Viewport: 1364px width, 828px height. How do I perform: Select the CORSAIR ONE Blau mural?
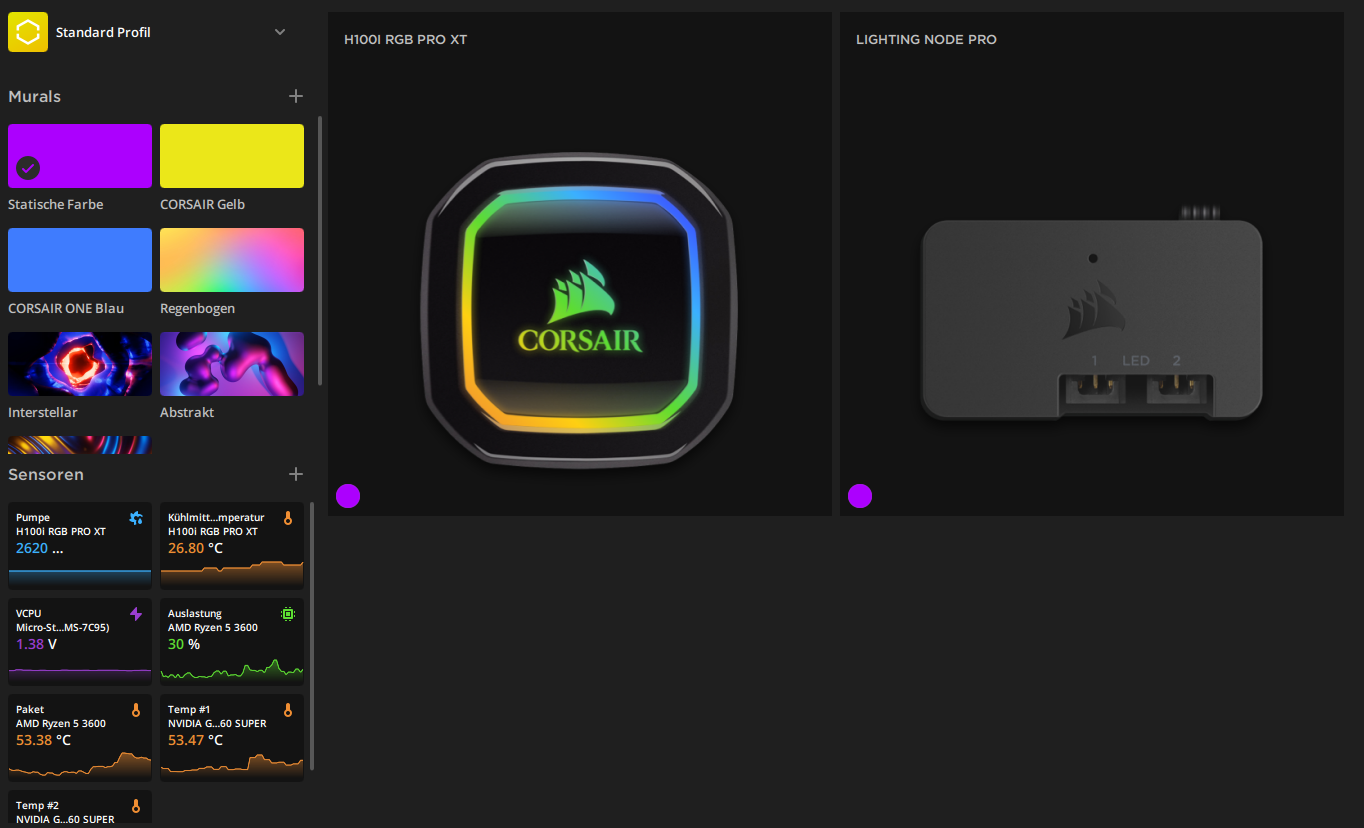pyautogui.click(x=80, y=260)
